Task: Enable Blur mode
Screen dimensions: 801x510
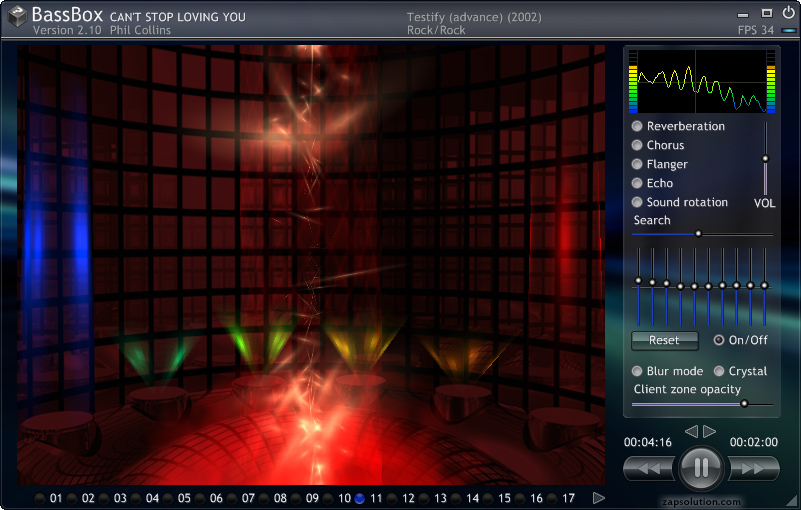Action: tap(637, 371)
